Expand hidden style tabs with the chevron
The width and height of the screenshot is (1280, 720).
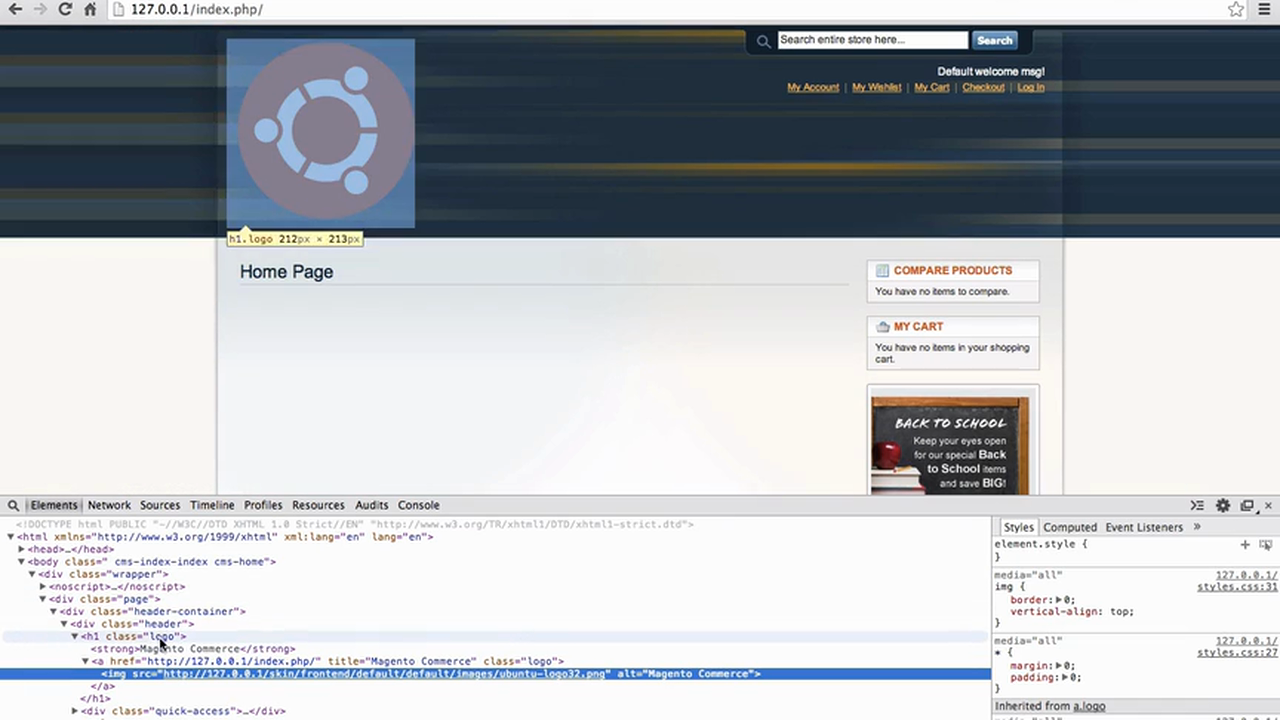click(1197, 527)
